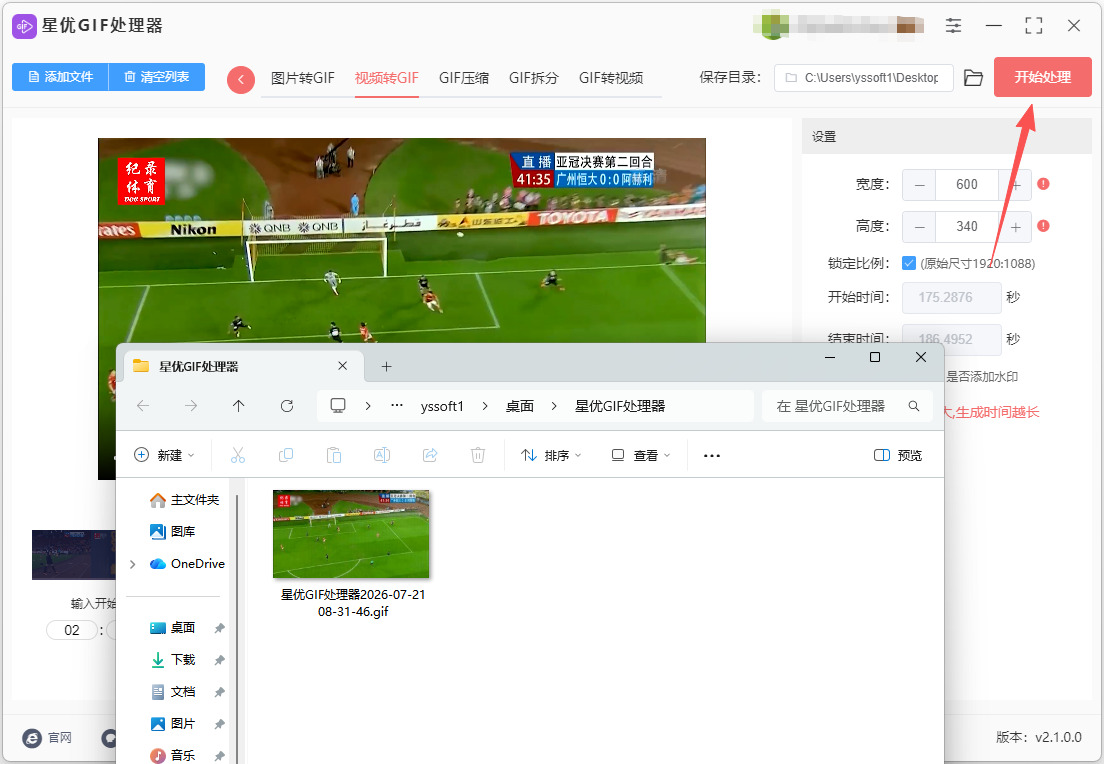1104x764 pixels.
Task: Open 桌面 in quick access
Action: [x=173, y=627]
